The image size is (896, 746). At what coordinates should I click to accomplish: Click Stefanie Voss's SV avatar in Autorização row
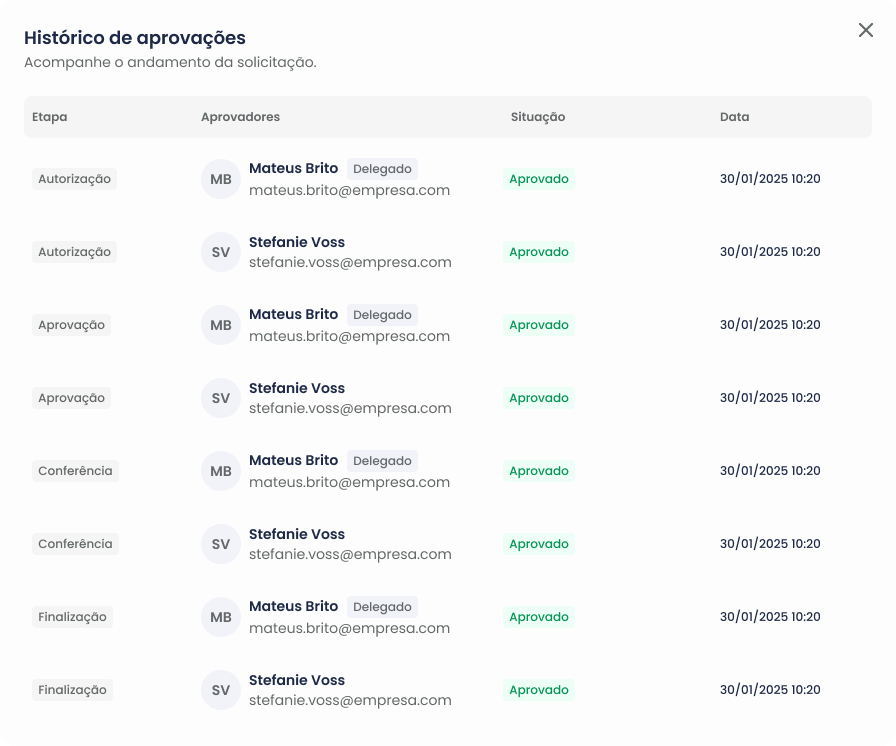point(221,252)
